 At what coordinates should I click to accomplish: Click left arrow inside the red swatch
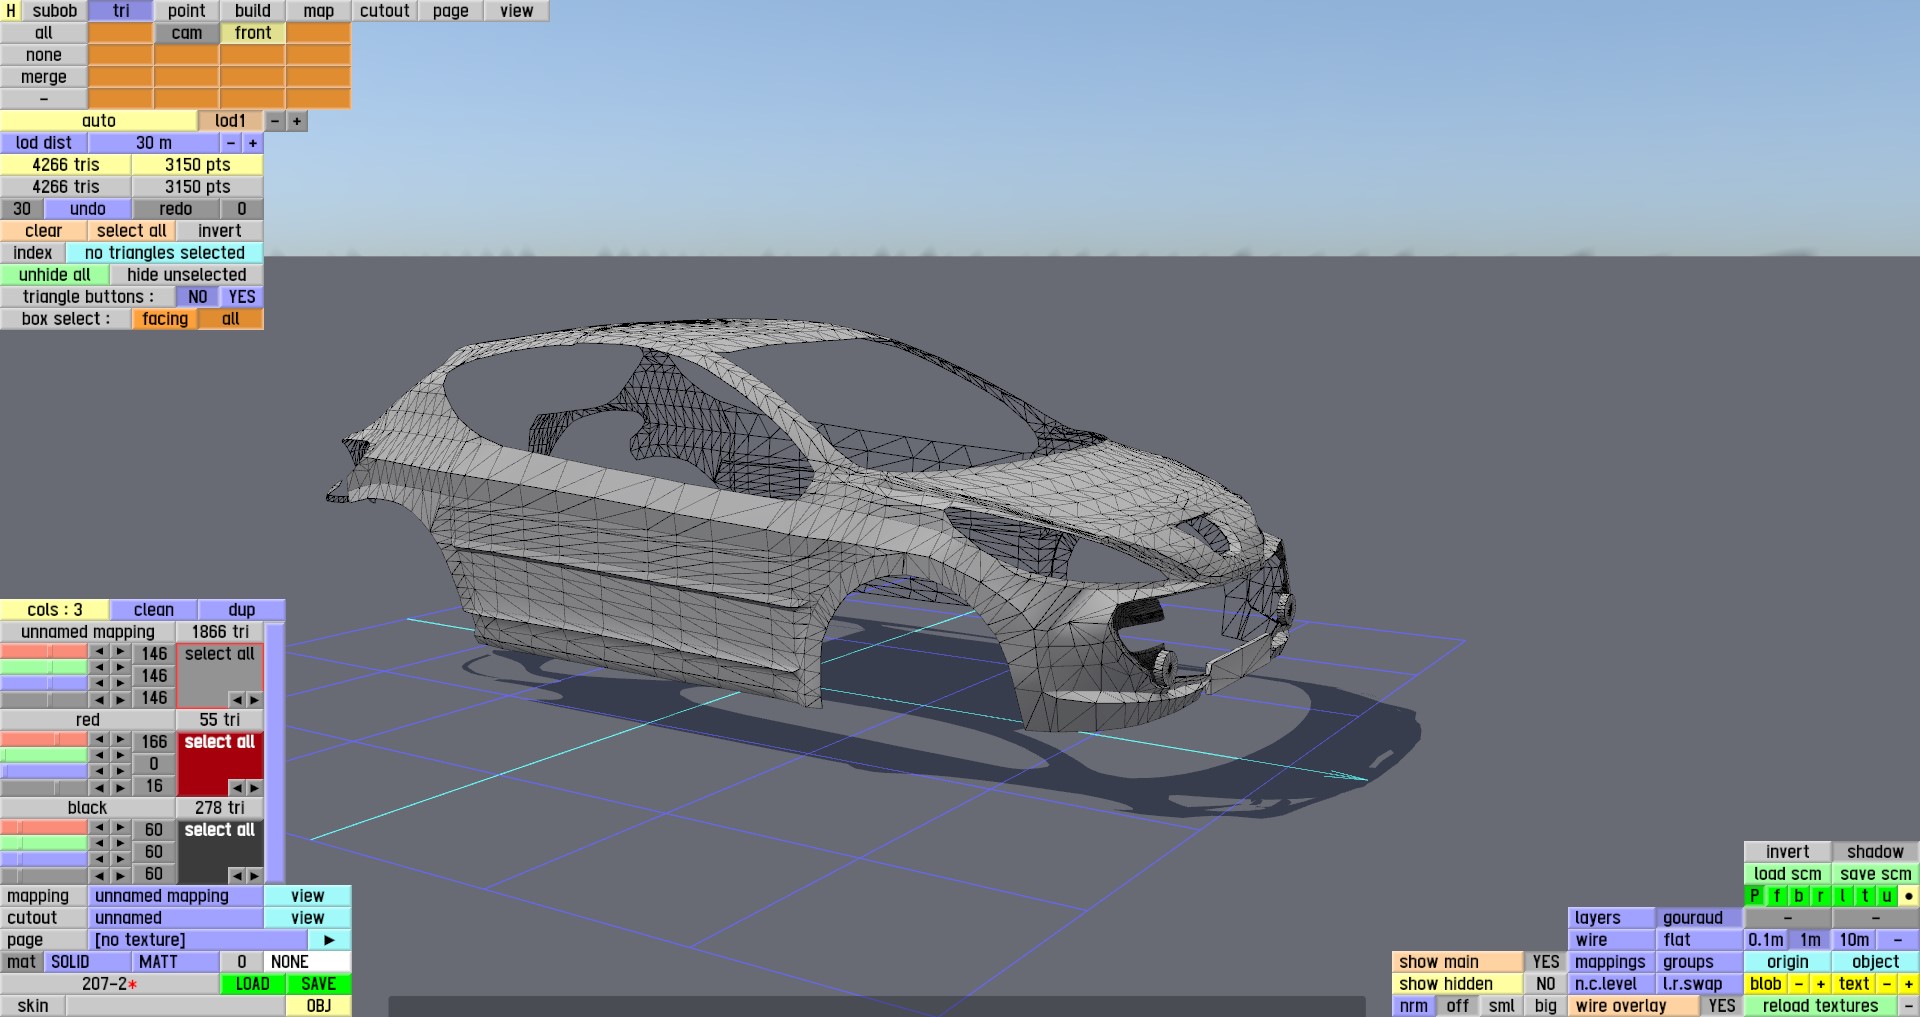pyautogui.click(x=236, y=788)
